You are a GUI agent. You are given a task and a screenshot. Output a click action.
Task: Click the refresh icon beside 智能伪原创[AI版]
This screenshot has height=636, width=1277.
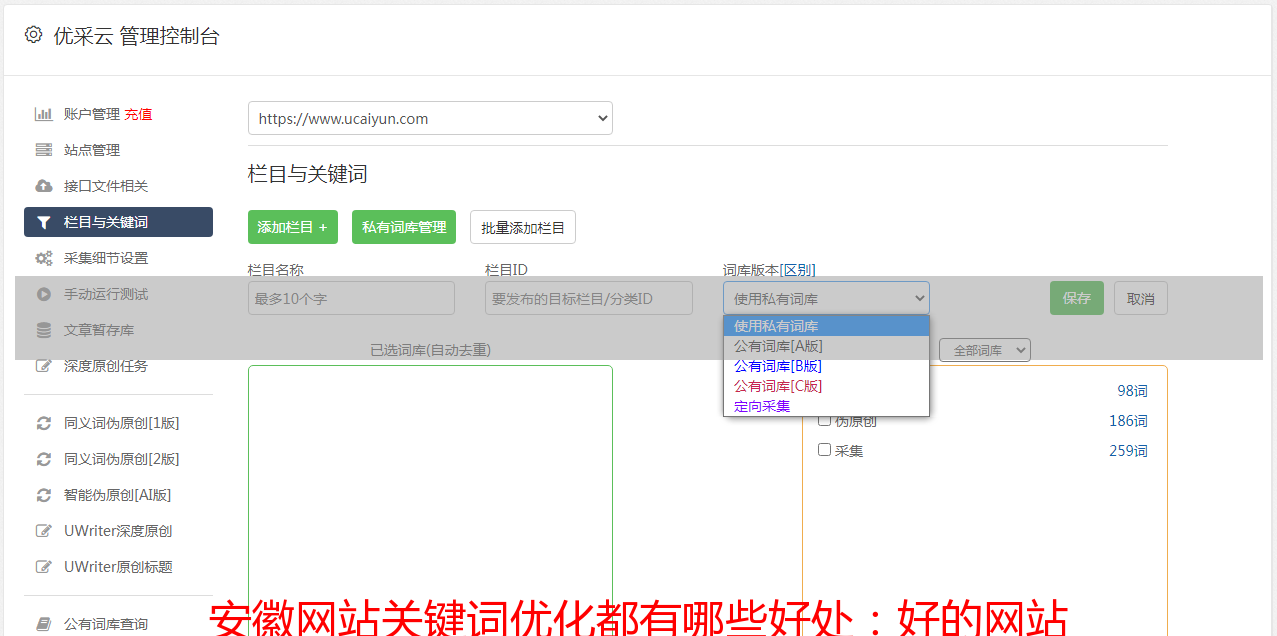pyautogui.click(x=44, y=495)
